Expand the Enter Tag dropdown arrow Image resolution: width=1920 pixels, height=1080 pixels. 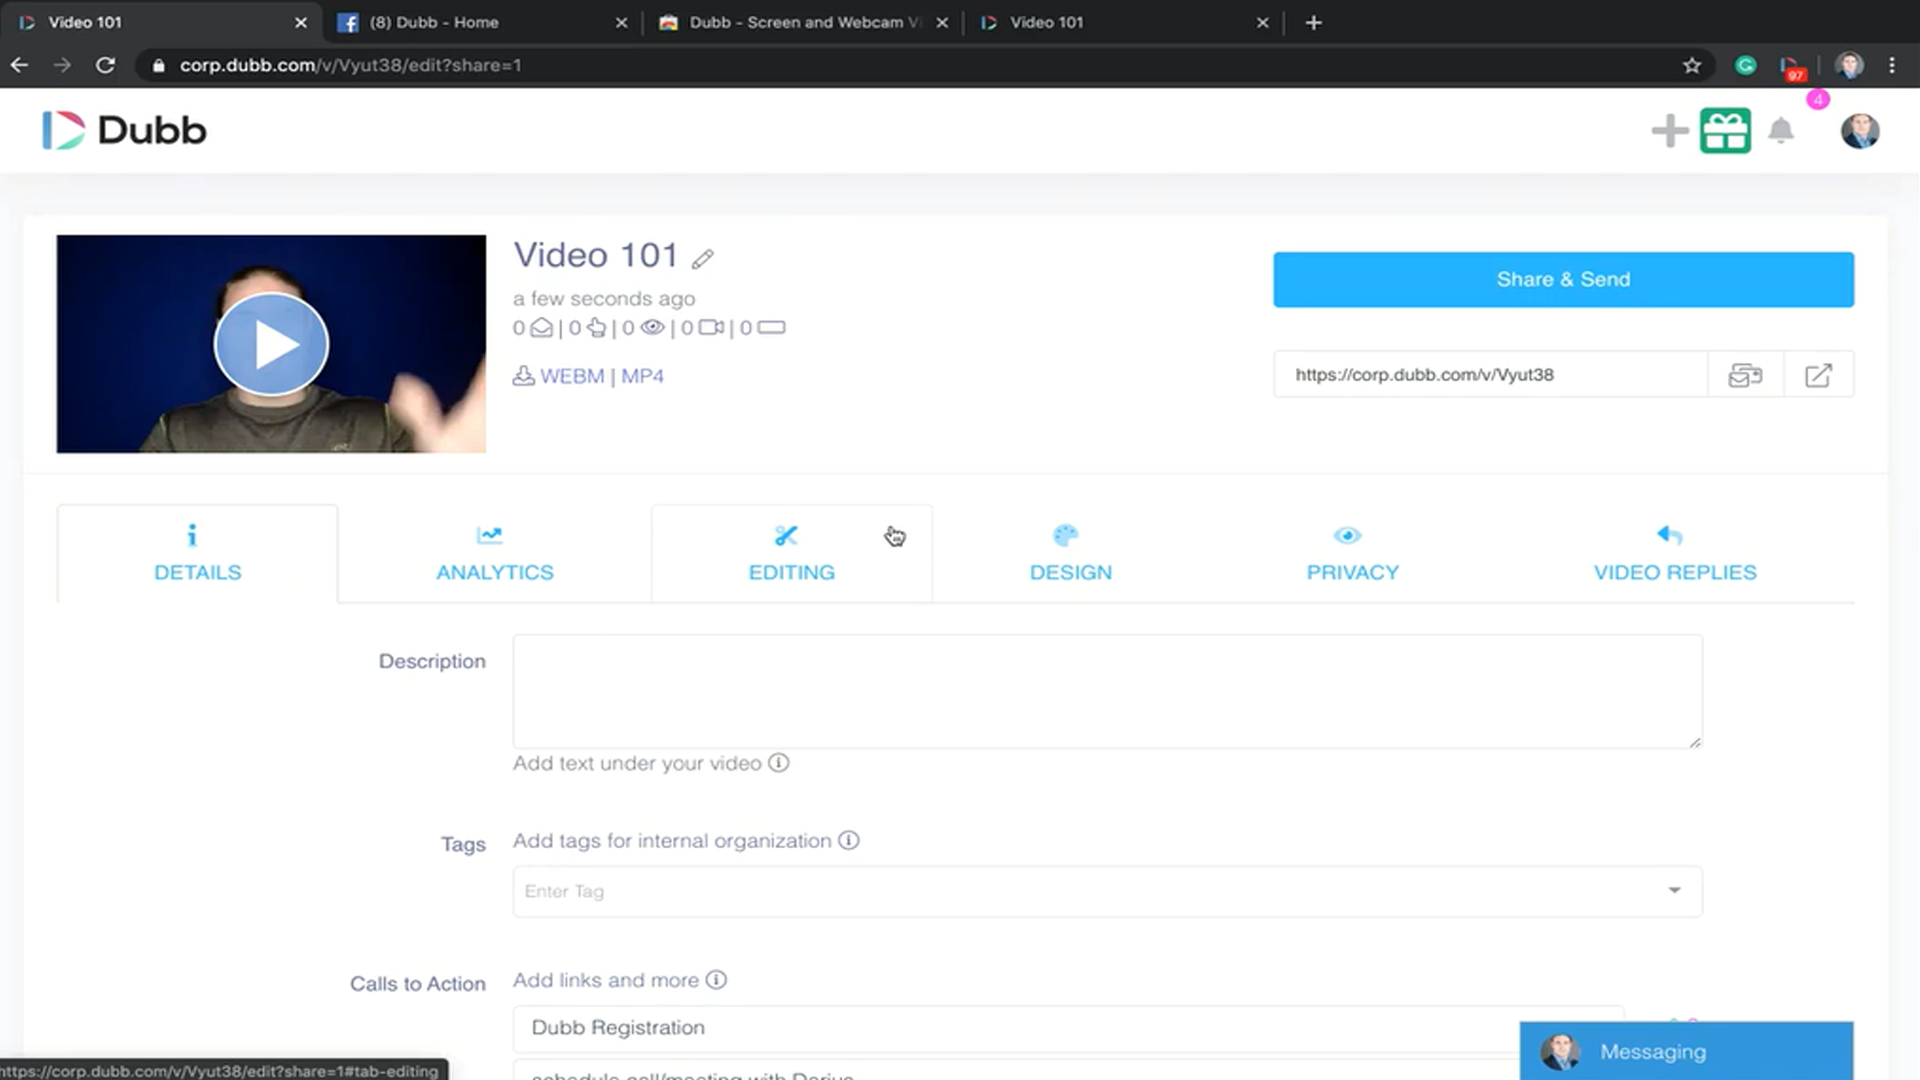(x=1674, y=890)
